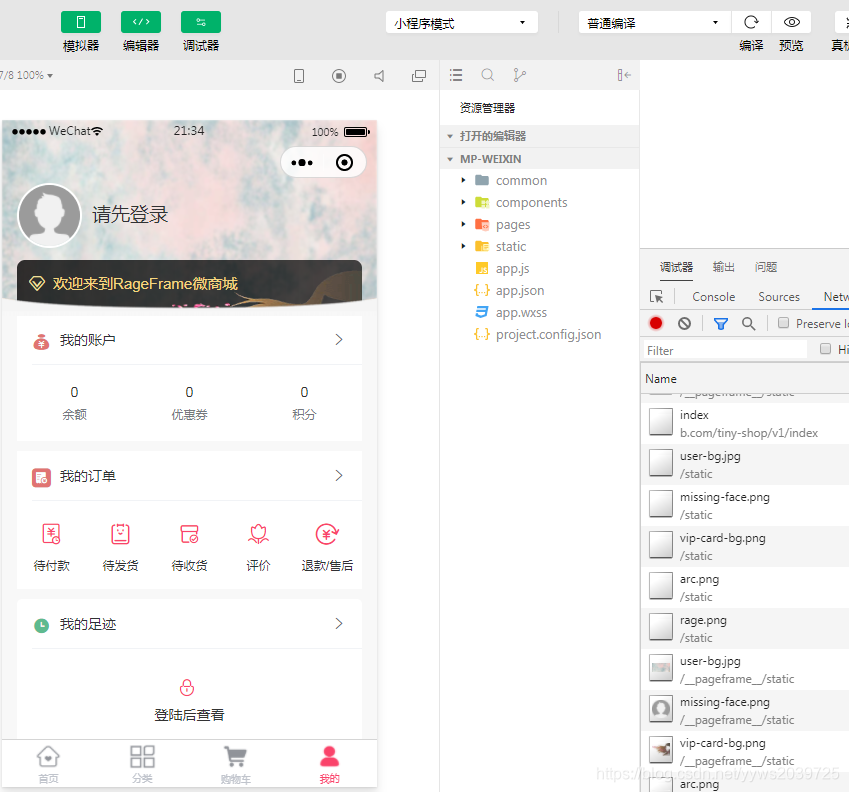The width and height of the screenshot is (849, 792).
Task: Click the 待收货 pending receipt icon
Action: 190,534
